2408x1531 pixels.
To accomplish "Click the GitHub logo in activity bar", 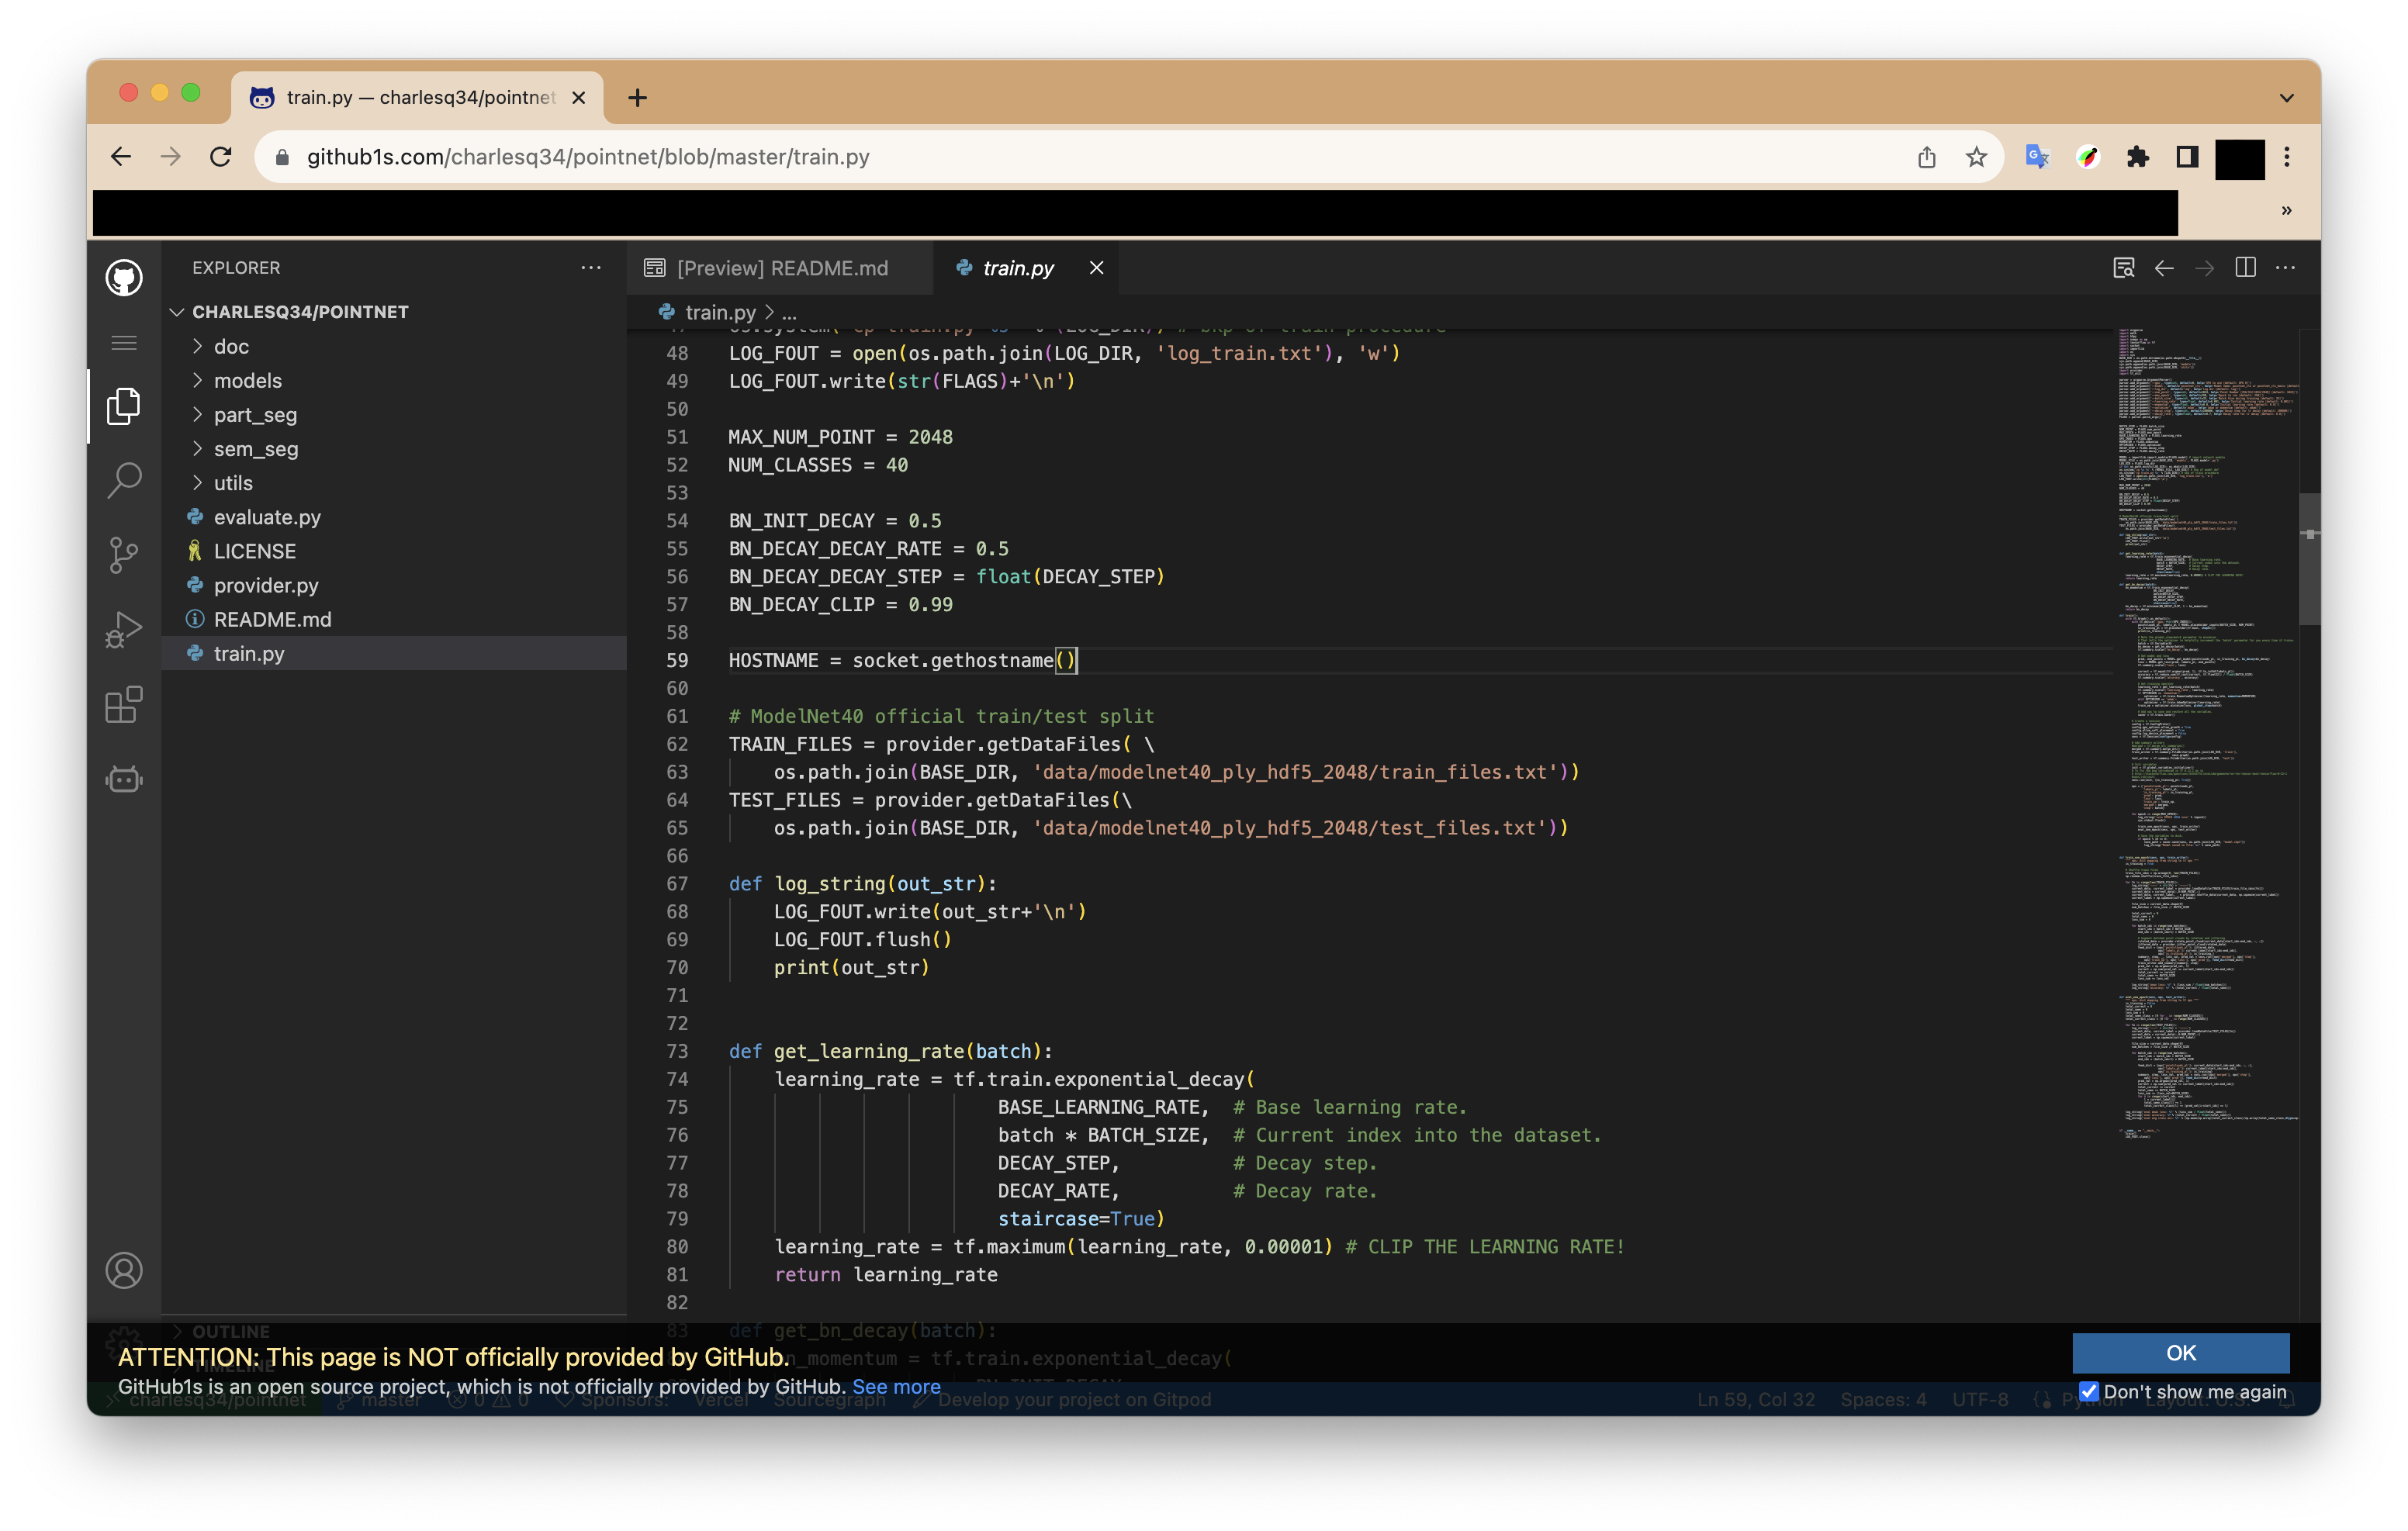I will point(124,278).
